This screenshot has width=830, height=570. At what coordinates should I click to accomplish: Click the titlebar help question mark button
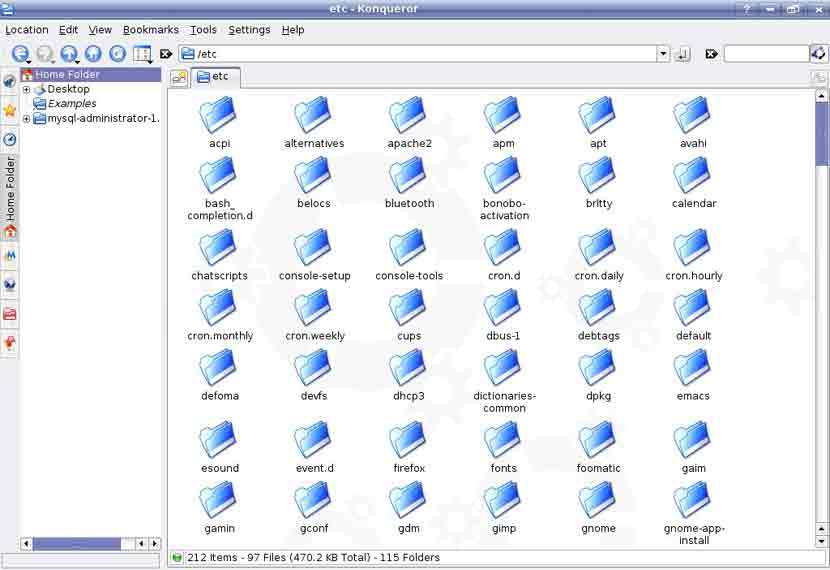point(747,9)
